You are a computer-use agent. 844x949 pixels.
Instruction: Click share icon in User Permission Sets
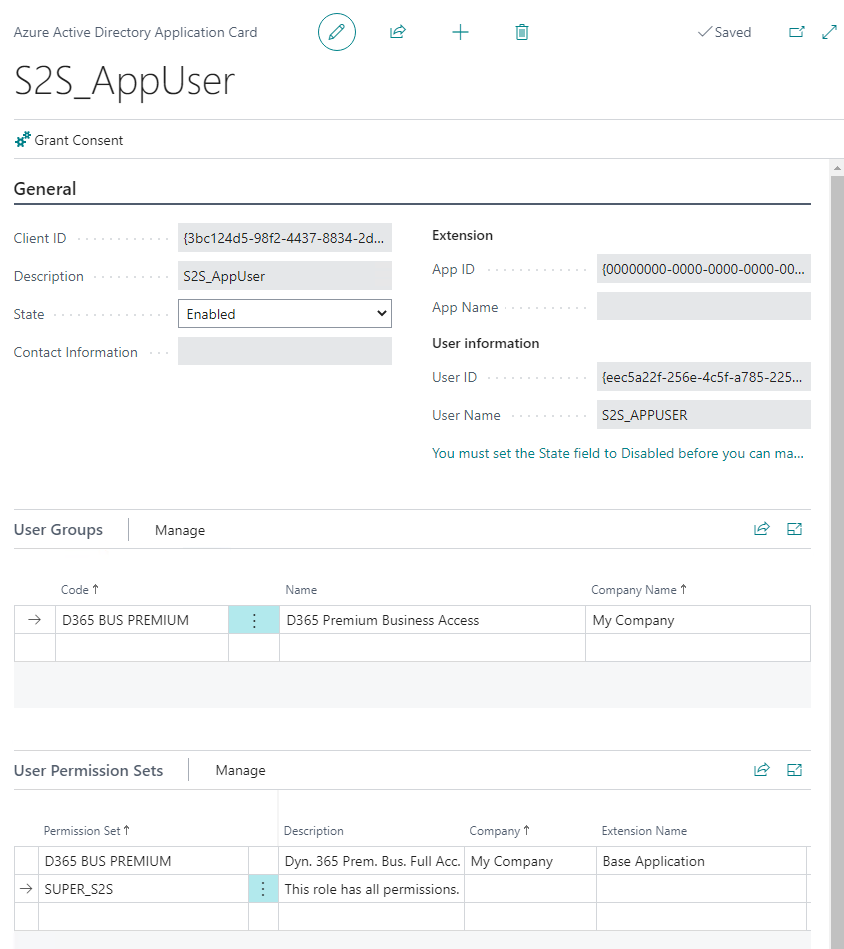(762, 770)
